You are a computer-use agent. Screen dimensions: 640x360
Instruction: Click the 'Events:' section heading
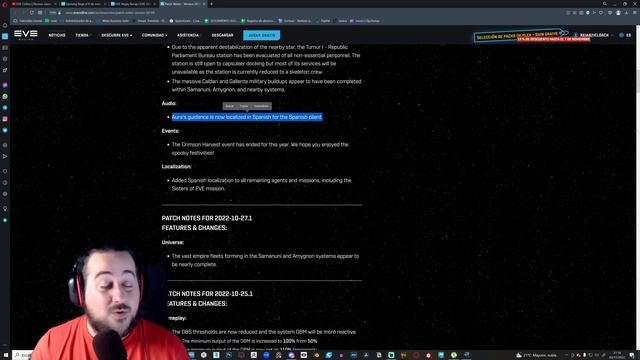pos(171,131)
